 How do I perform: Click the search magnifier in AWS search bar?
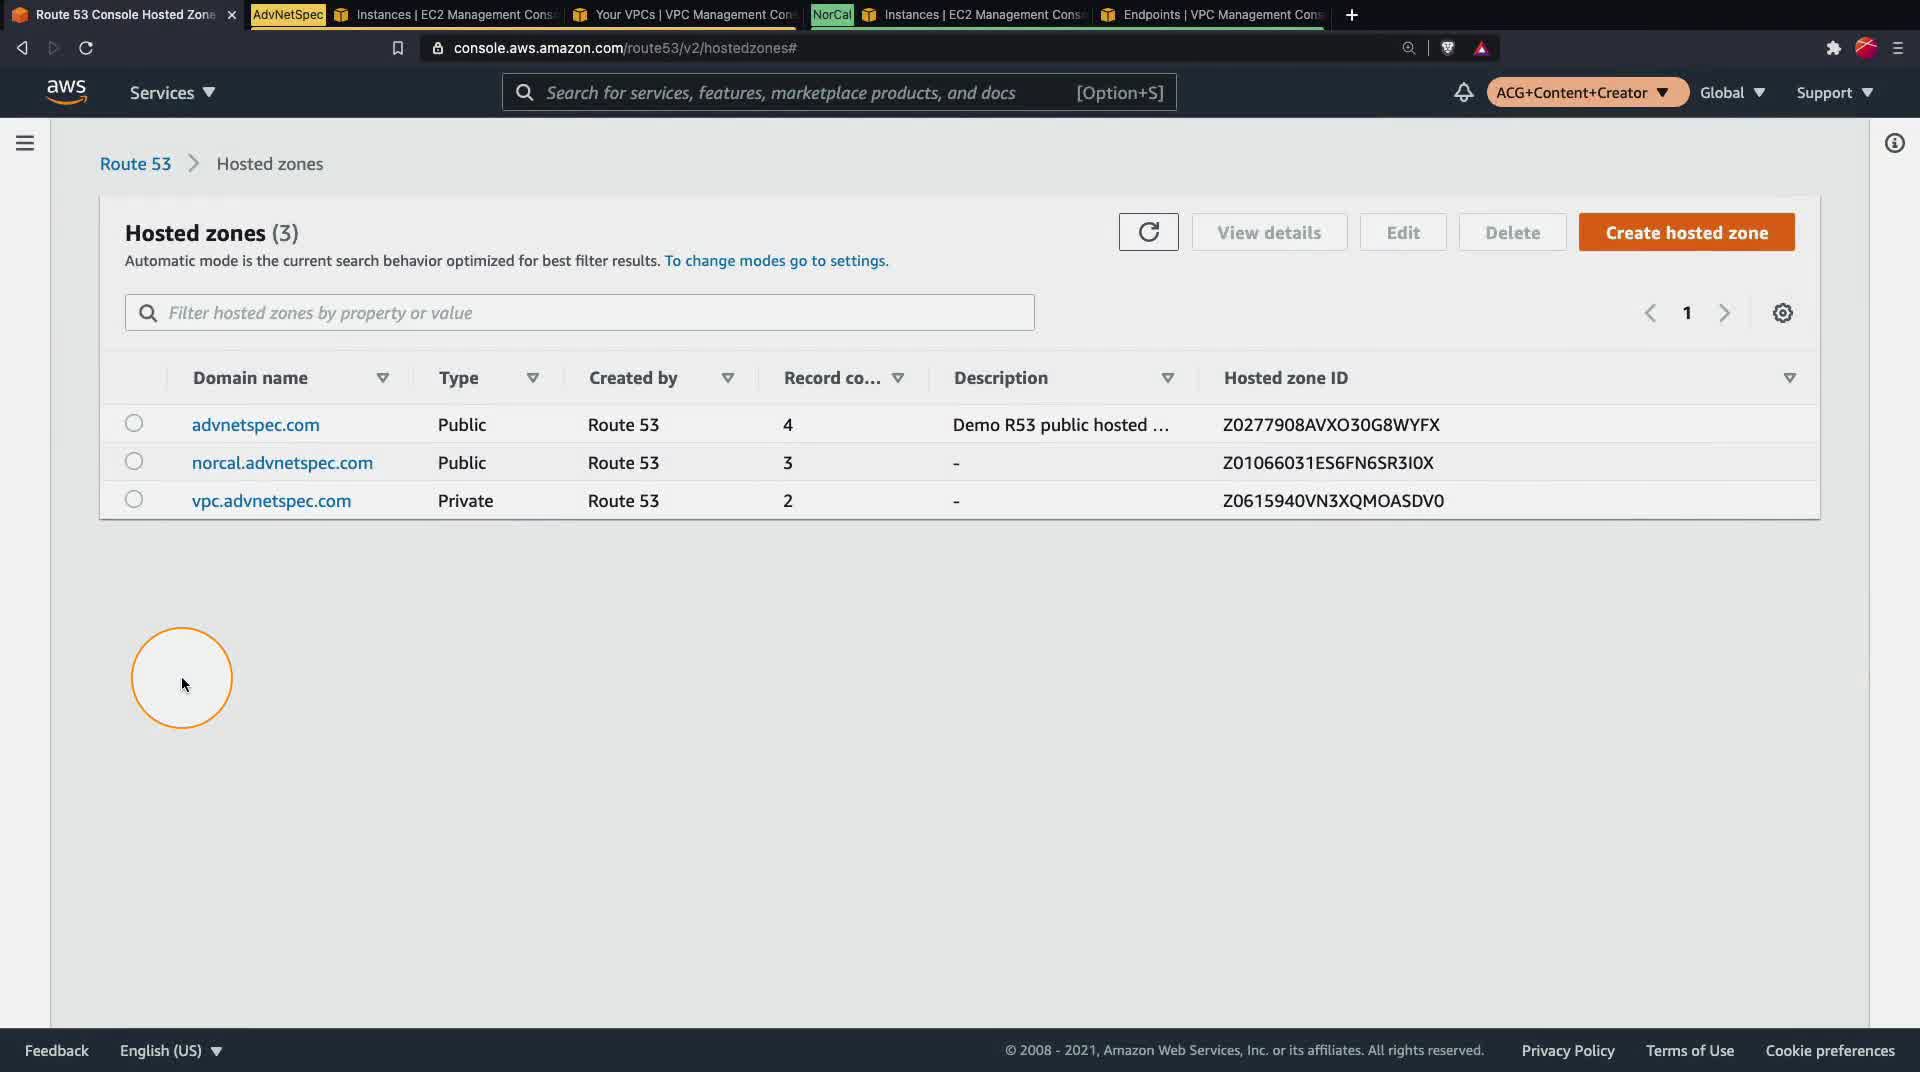pos(524,92)
